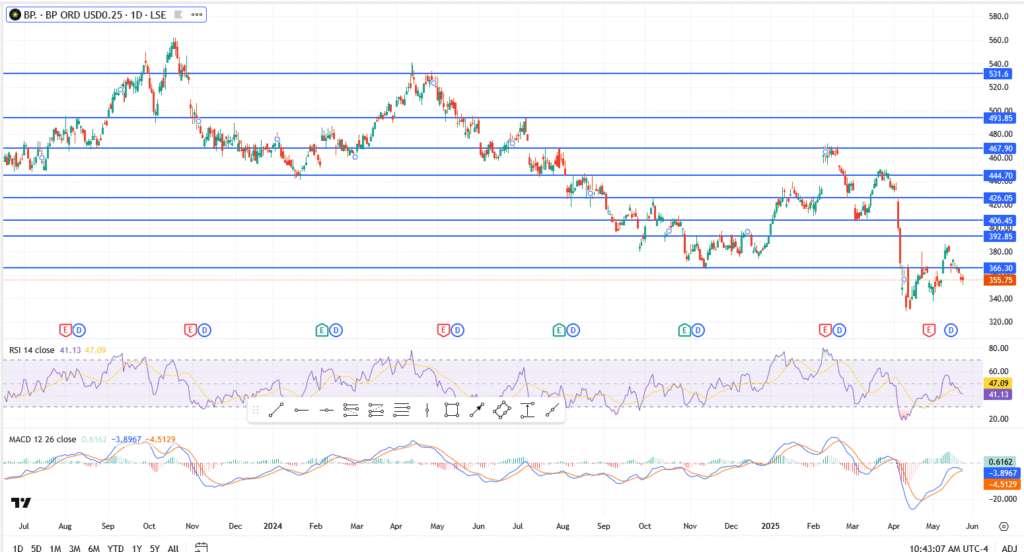1024x552 pixels.
Task: Pick the rectangle drawing tool
Action: tap(452, 409)
